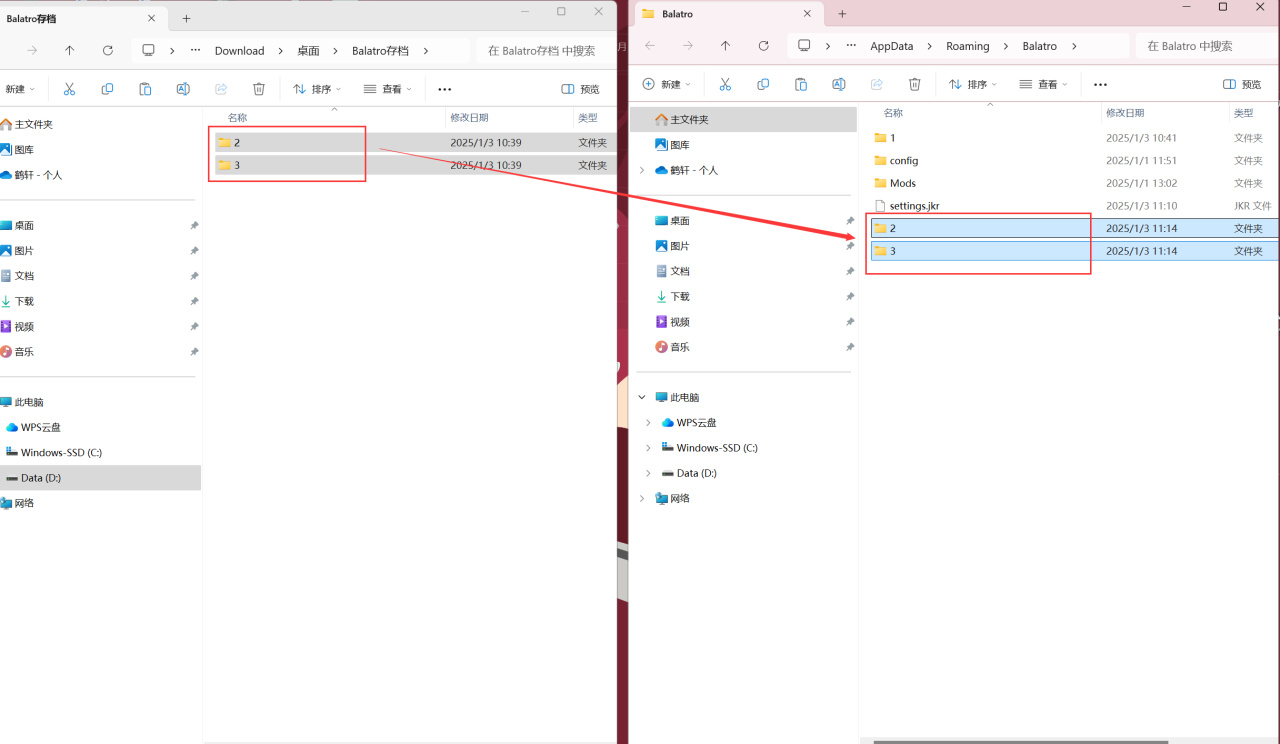
Task: Add a new tab in Balatro存档 window
Action: [x=186, y=18]
